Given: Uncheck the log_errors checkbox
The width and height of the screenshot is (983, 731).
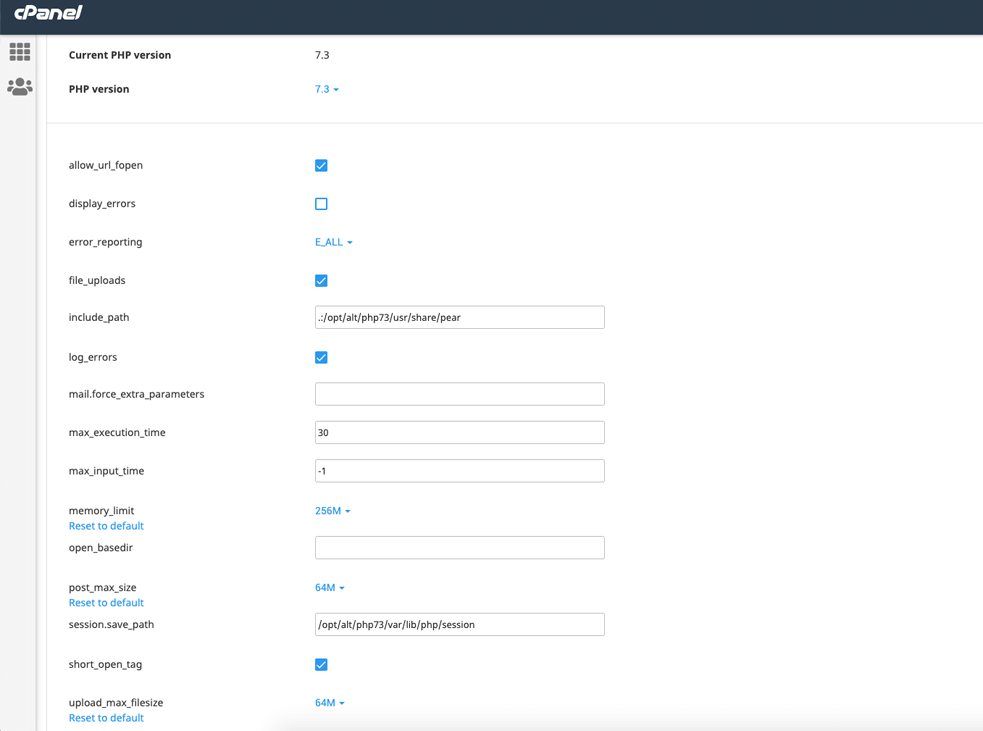Looking at the screenshot, I should 321,357.
